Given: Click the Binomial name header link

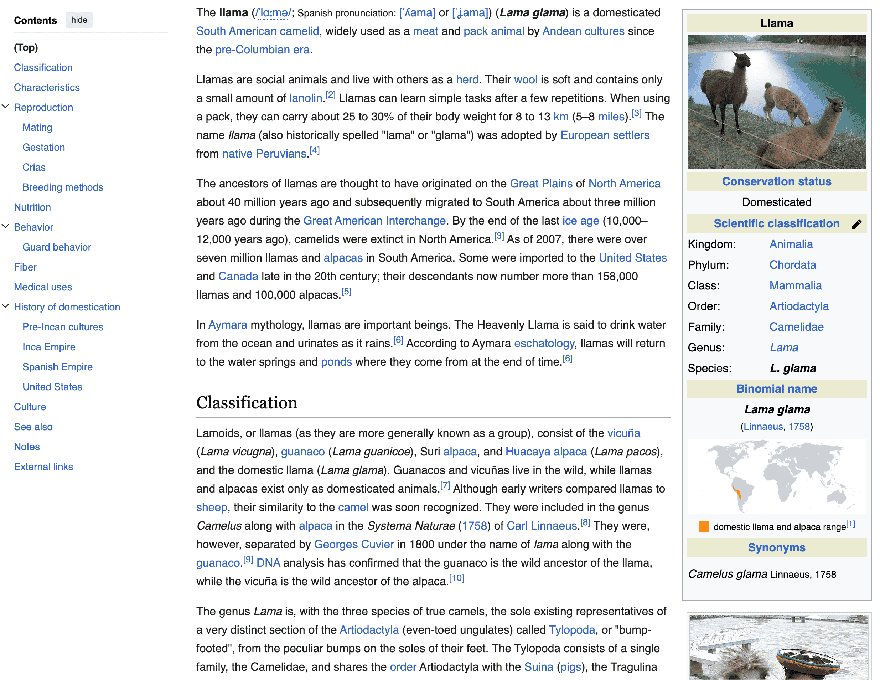Looking at the screenshot, I should click(776, 389).
